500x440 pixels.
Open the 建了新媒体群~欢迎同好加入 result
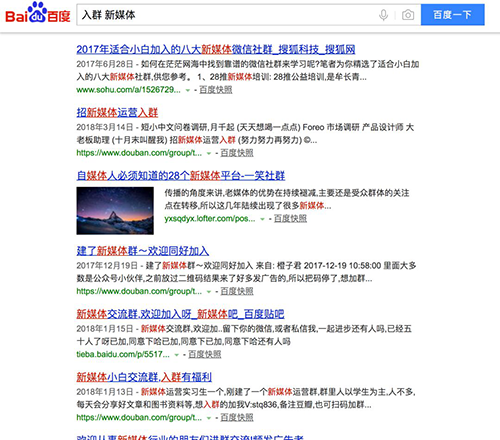pos(143,251)
